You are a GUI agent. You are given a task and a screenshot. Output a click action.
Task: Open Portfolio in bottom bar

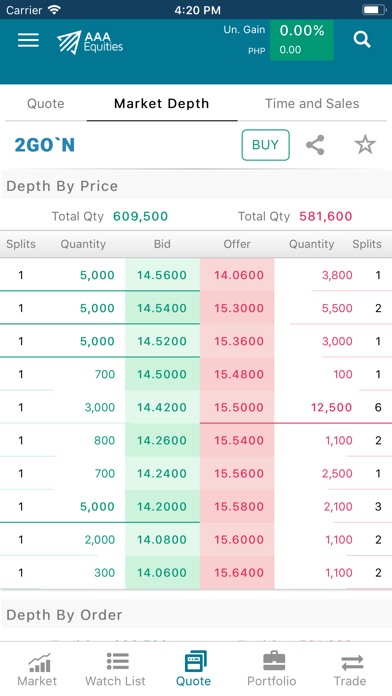click(272, 669)
